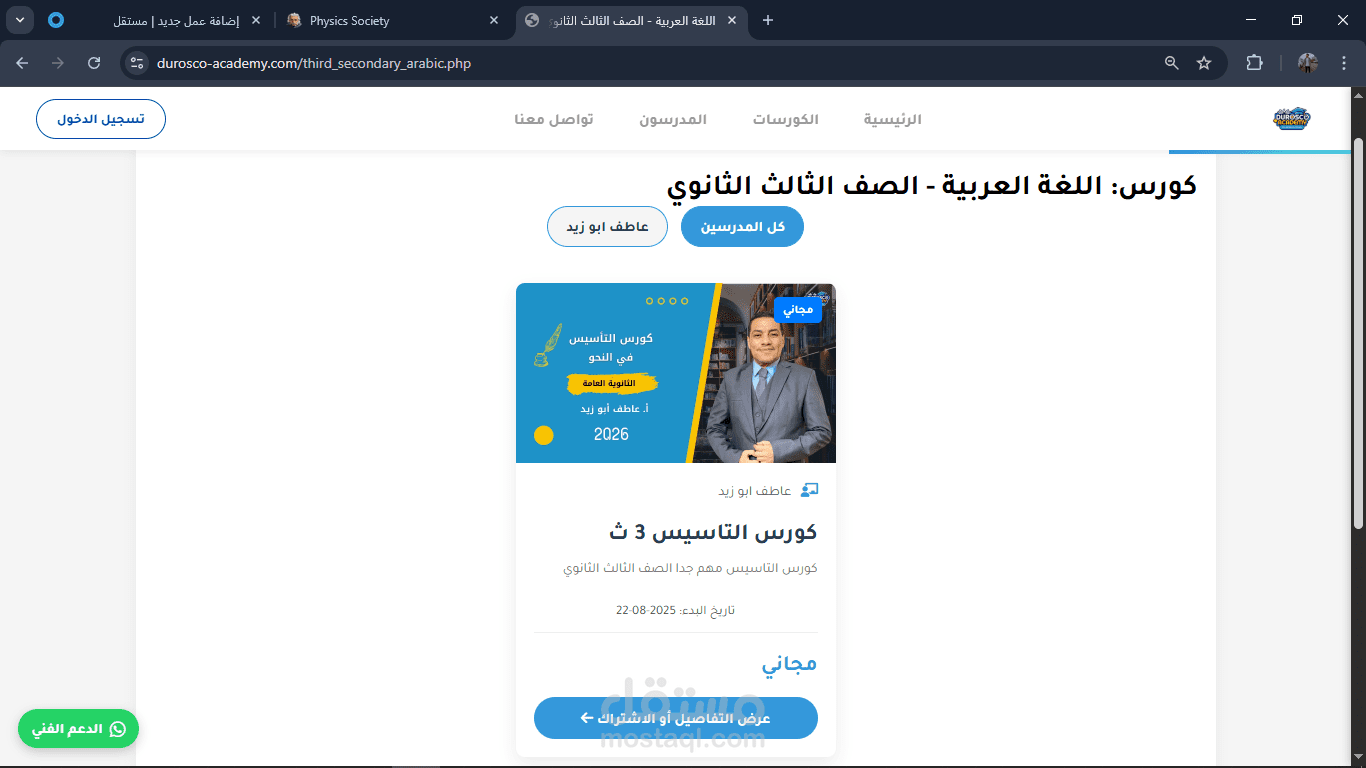Filter by teacher عاطف ابو زيد pill
This screenshot has width=1366, height=768.
(x=607, y=227)
